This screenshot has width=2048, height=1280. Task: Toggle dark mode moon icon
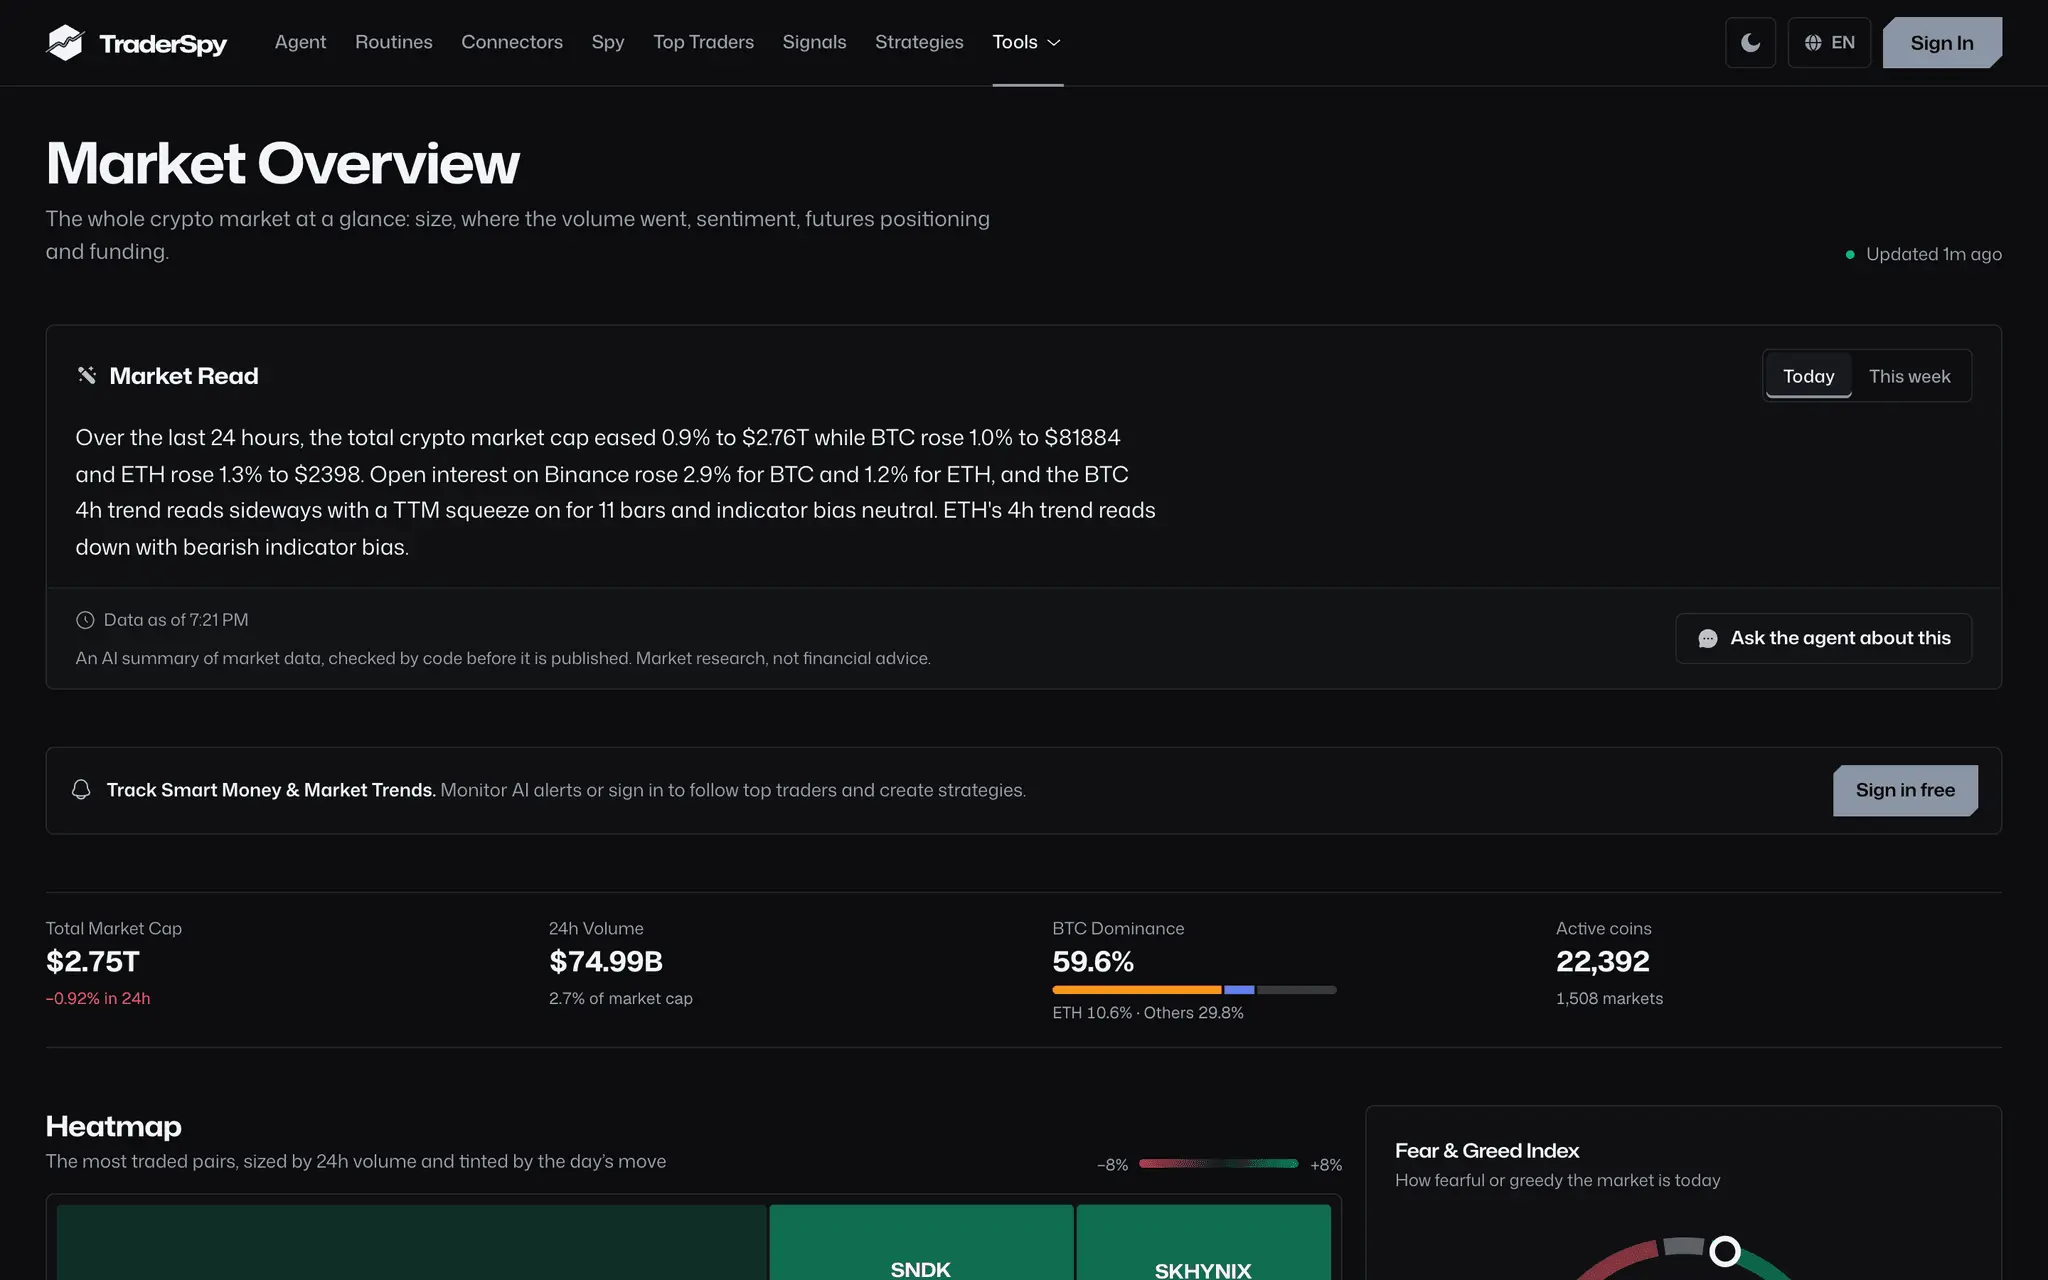pyautogui.click(x=1750, y=42)
